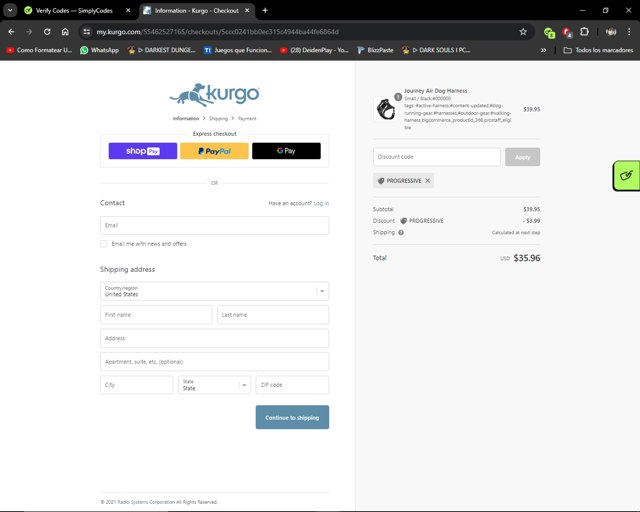Focus the Address field
Image resolution: width=640 pixels, height=512 pixels.
point(214,338)
